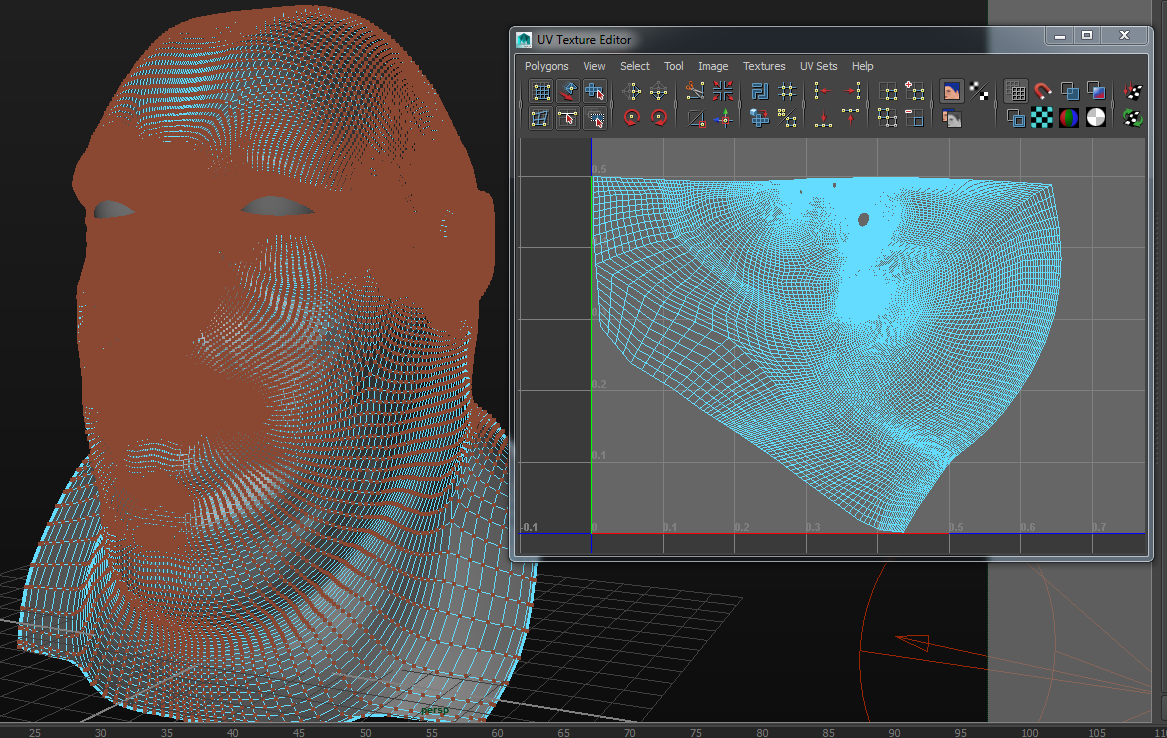The width and height of the screenshot is (1167, 738).
Task: Toggle shaded UV display
Action: click(x=1070, y=92)
